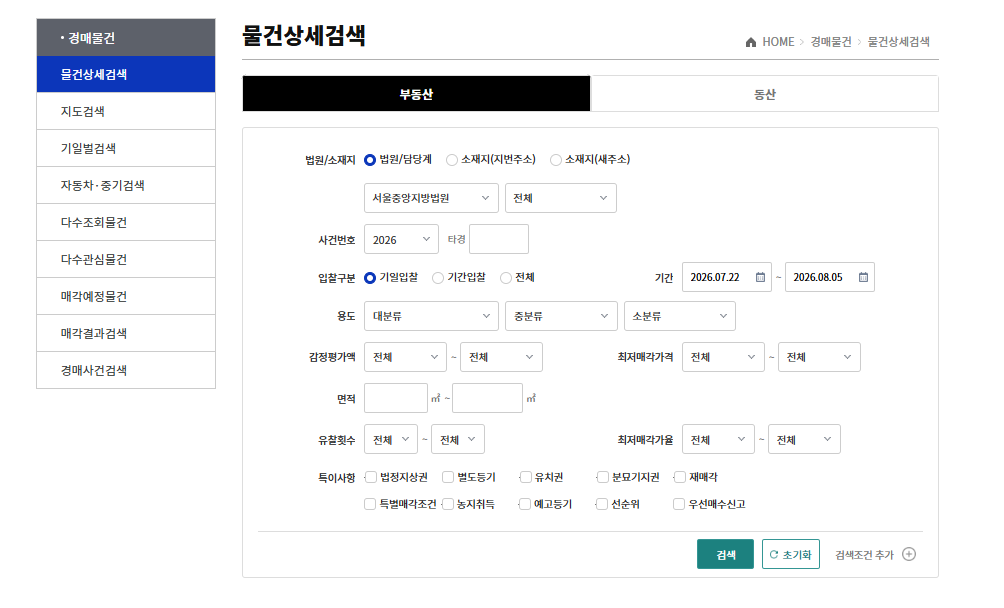The image size is (1004, 608).
Task: Check the 선순위 checkbox
Action: click(x=602, y=504)
